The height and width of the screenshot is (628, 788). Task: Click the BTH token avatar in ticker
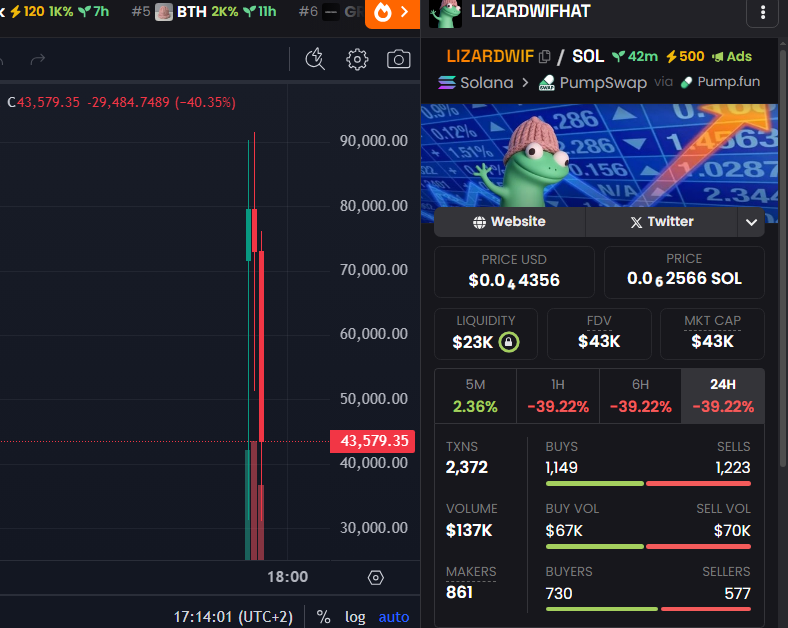[164, 12]
